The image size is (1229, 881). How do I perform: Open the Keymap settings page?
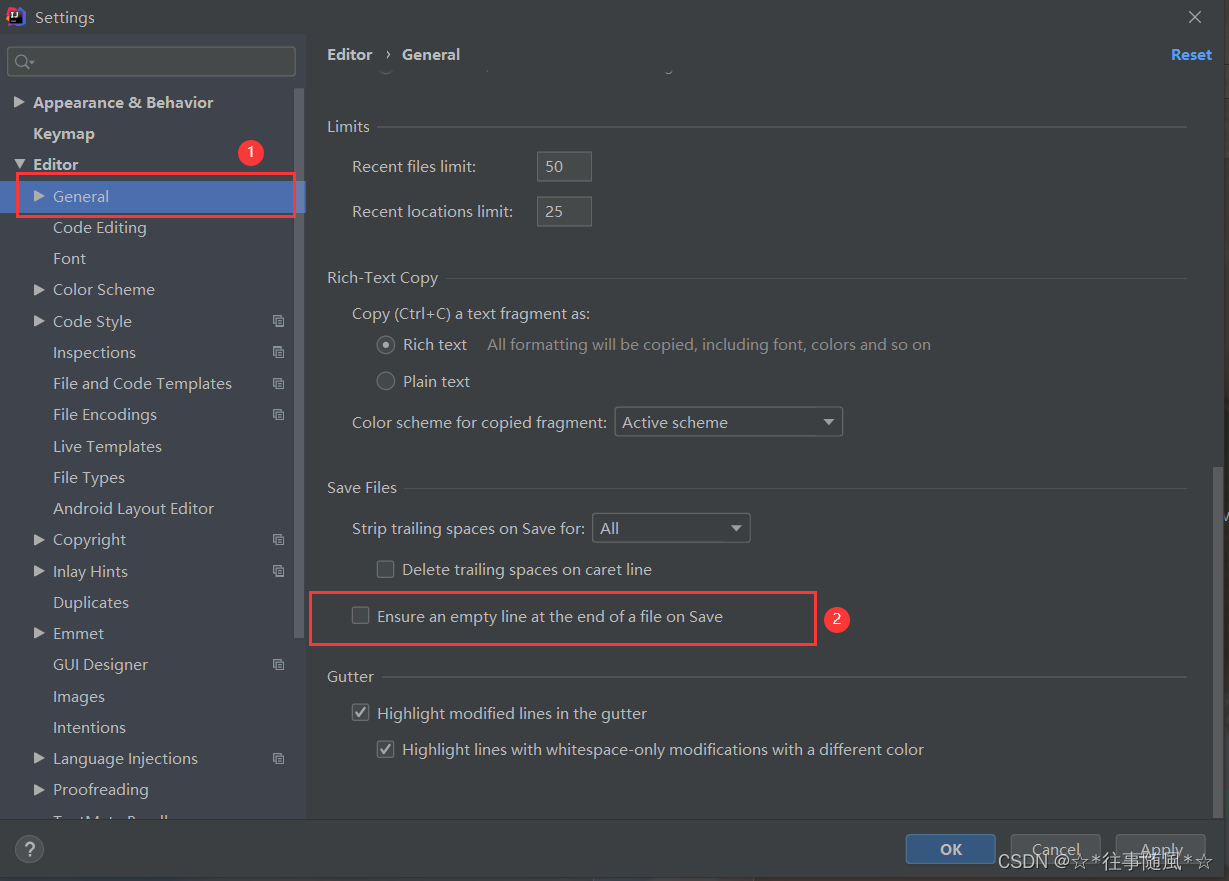(64, 133)
